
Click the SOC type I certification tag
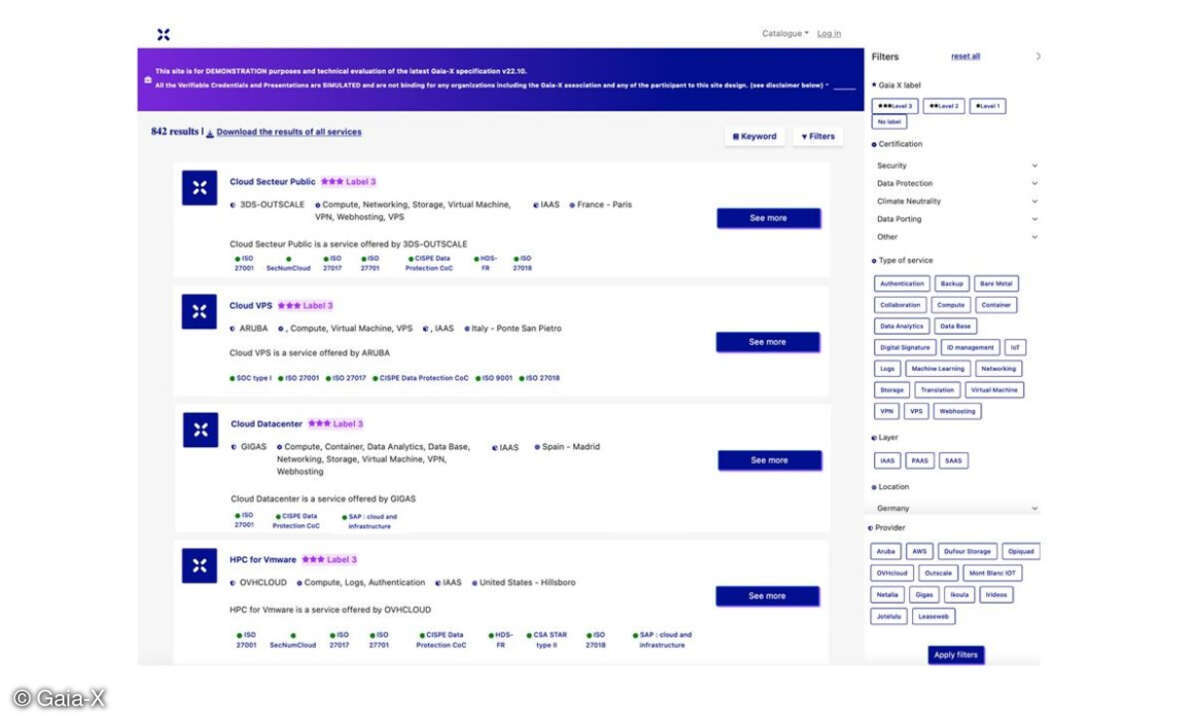pyautogui.click(x=250, y=378)
